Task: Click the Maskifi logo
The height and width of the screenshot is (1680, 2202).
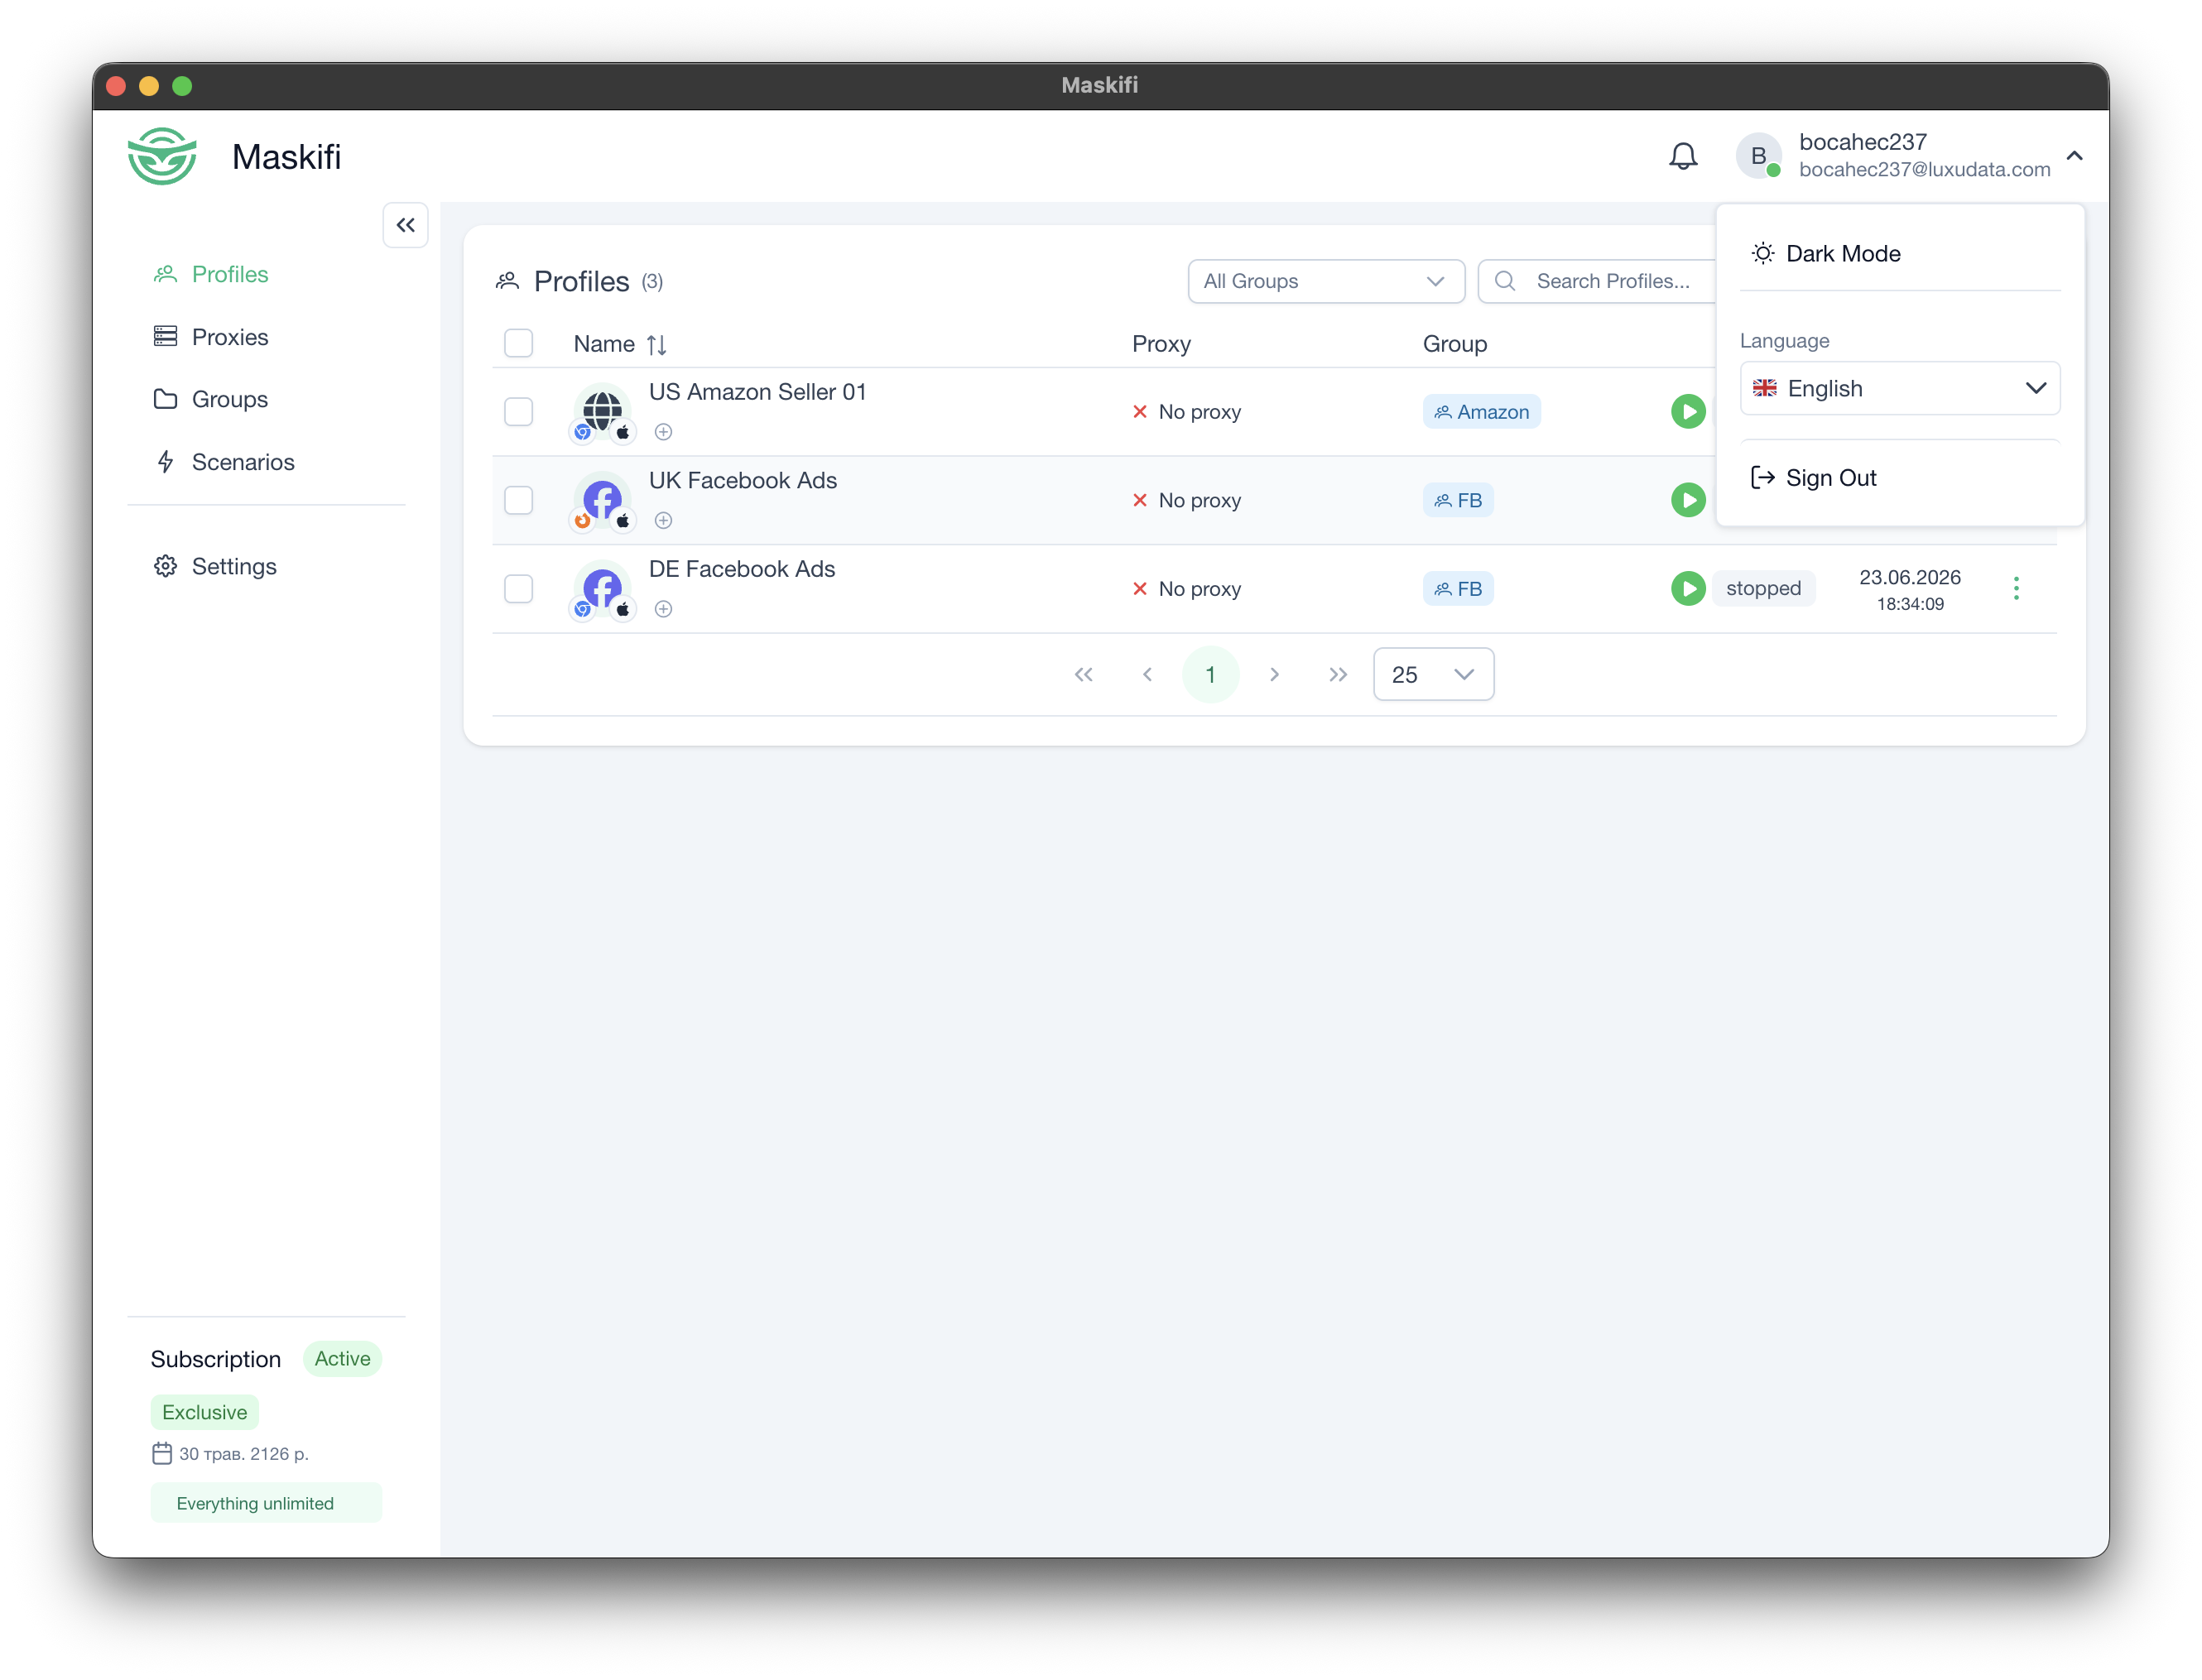Action: pos(162,156)
